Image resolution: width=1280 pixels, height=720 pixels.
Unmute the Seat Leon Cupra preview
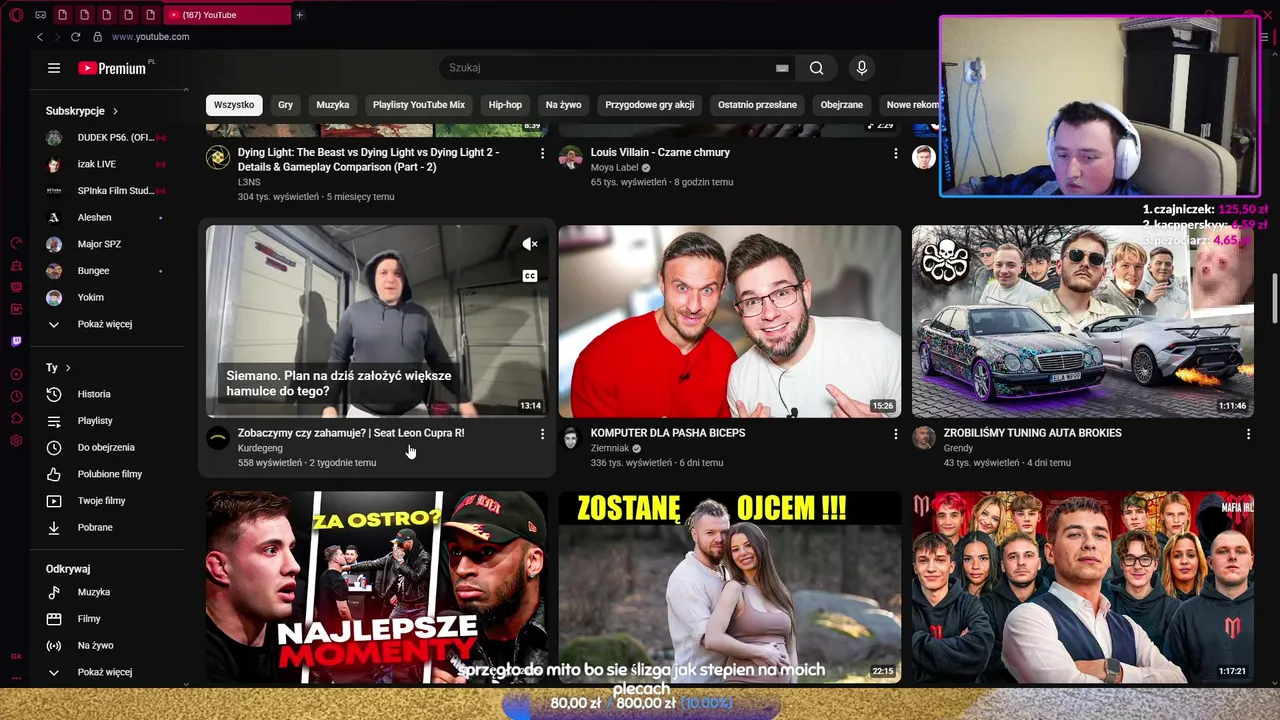click(x=530, y=244)
